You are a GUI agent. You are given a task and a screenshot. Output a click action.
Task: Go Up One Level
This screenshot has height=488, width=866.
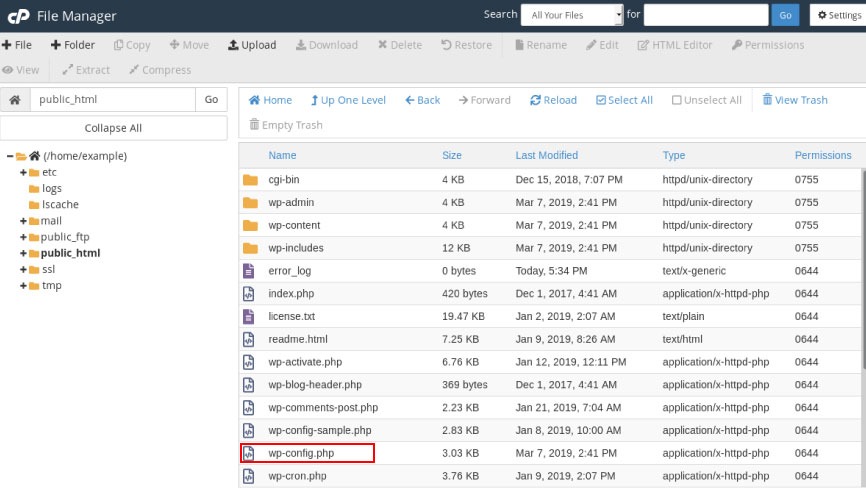[348, 100]
